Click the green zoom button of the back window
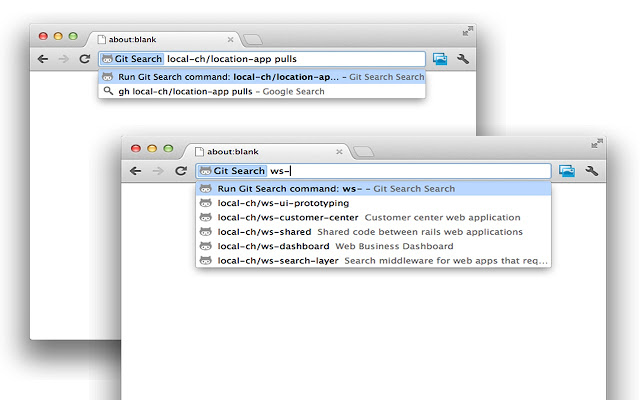This screenshot has height=400, width=640. [x=73, y=36]
